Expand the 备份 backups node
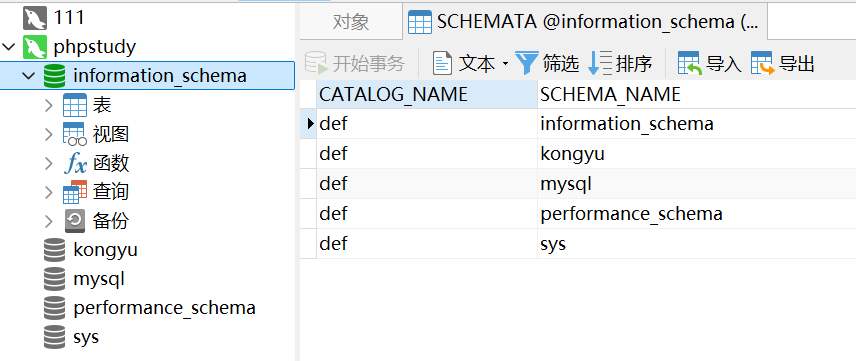Screen dimensions: 856x361 pos(49,221)
